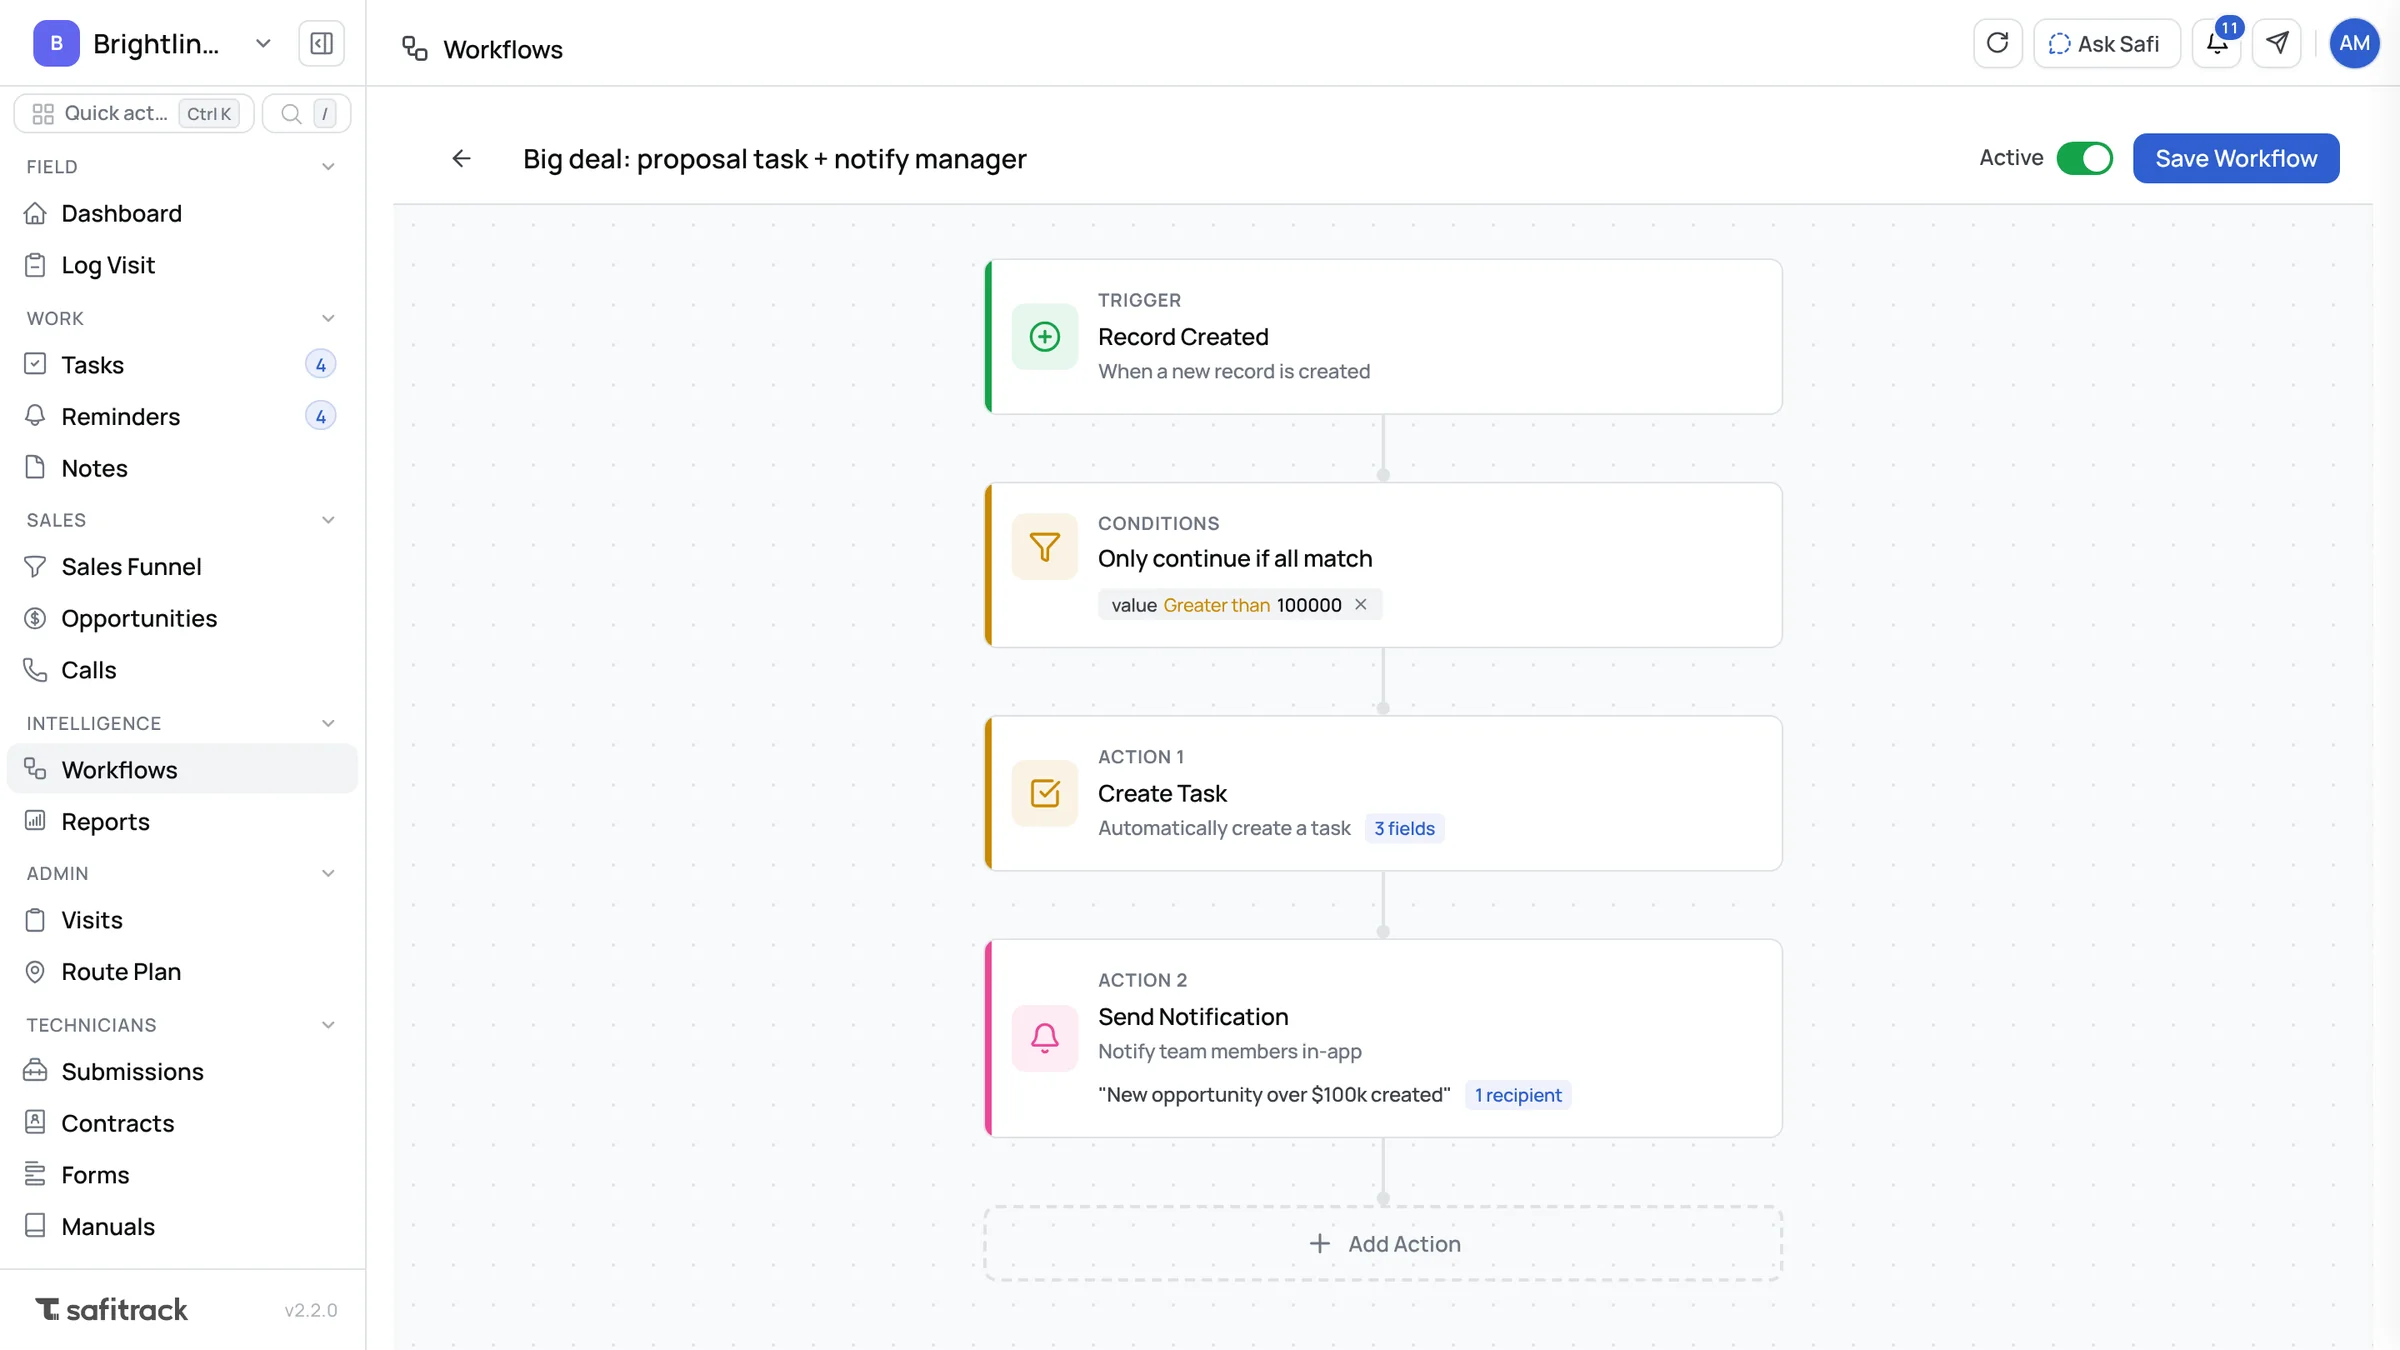The width and height of the screenshot is (2400, 1350).
Task: Open Log Visit in the sidebar
Action: pos(182,265)
